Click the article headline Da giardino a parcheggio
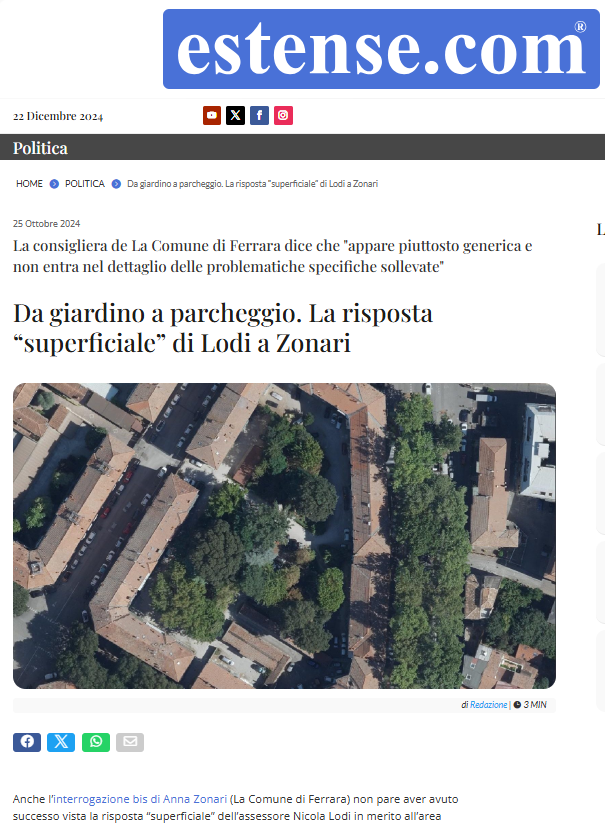 click(223, 328)
